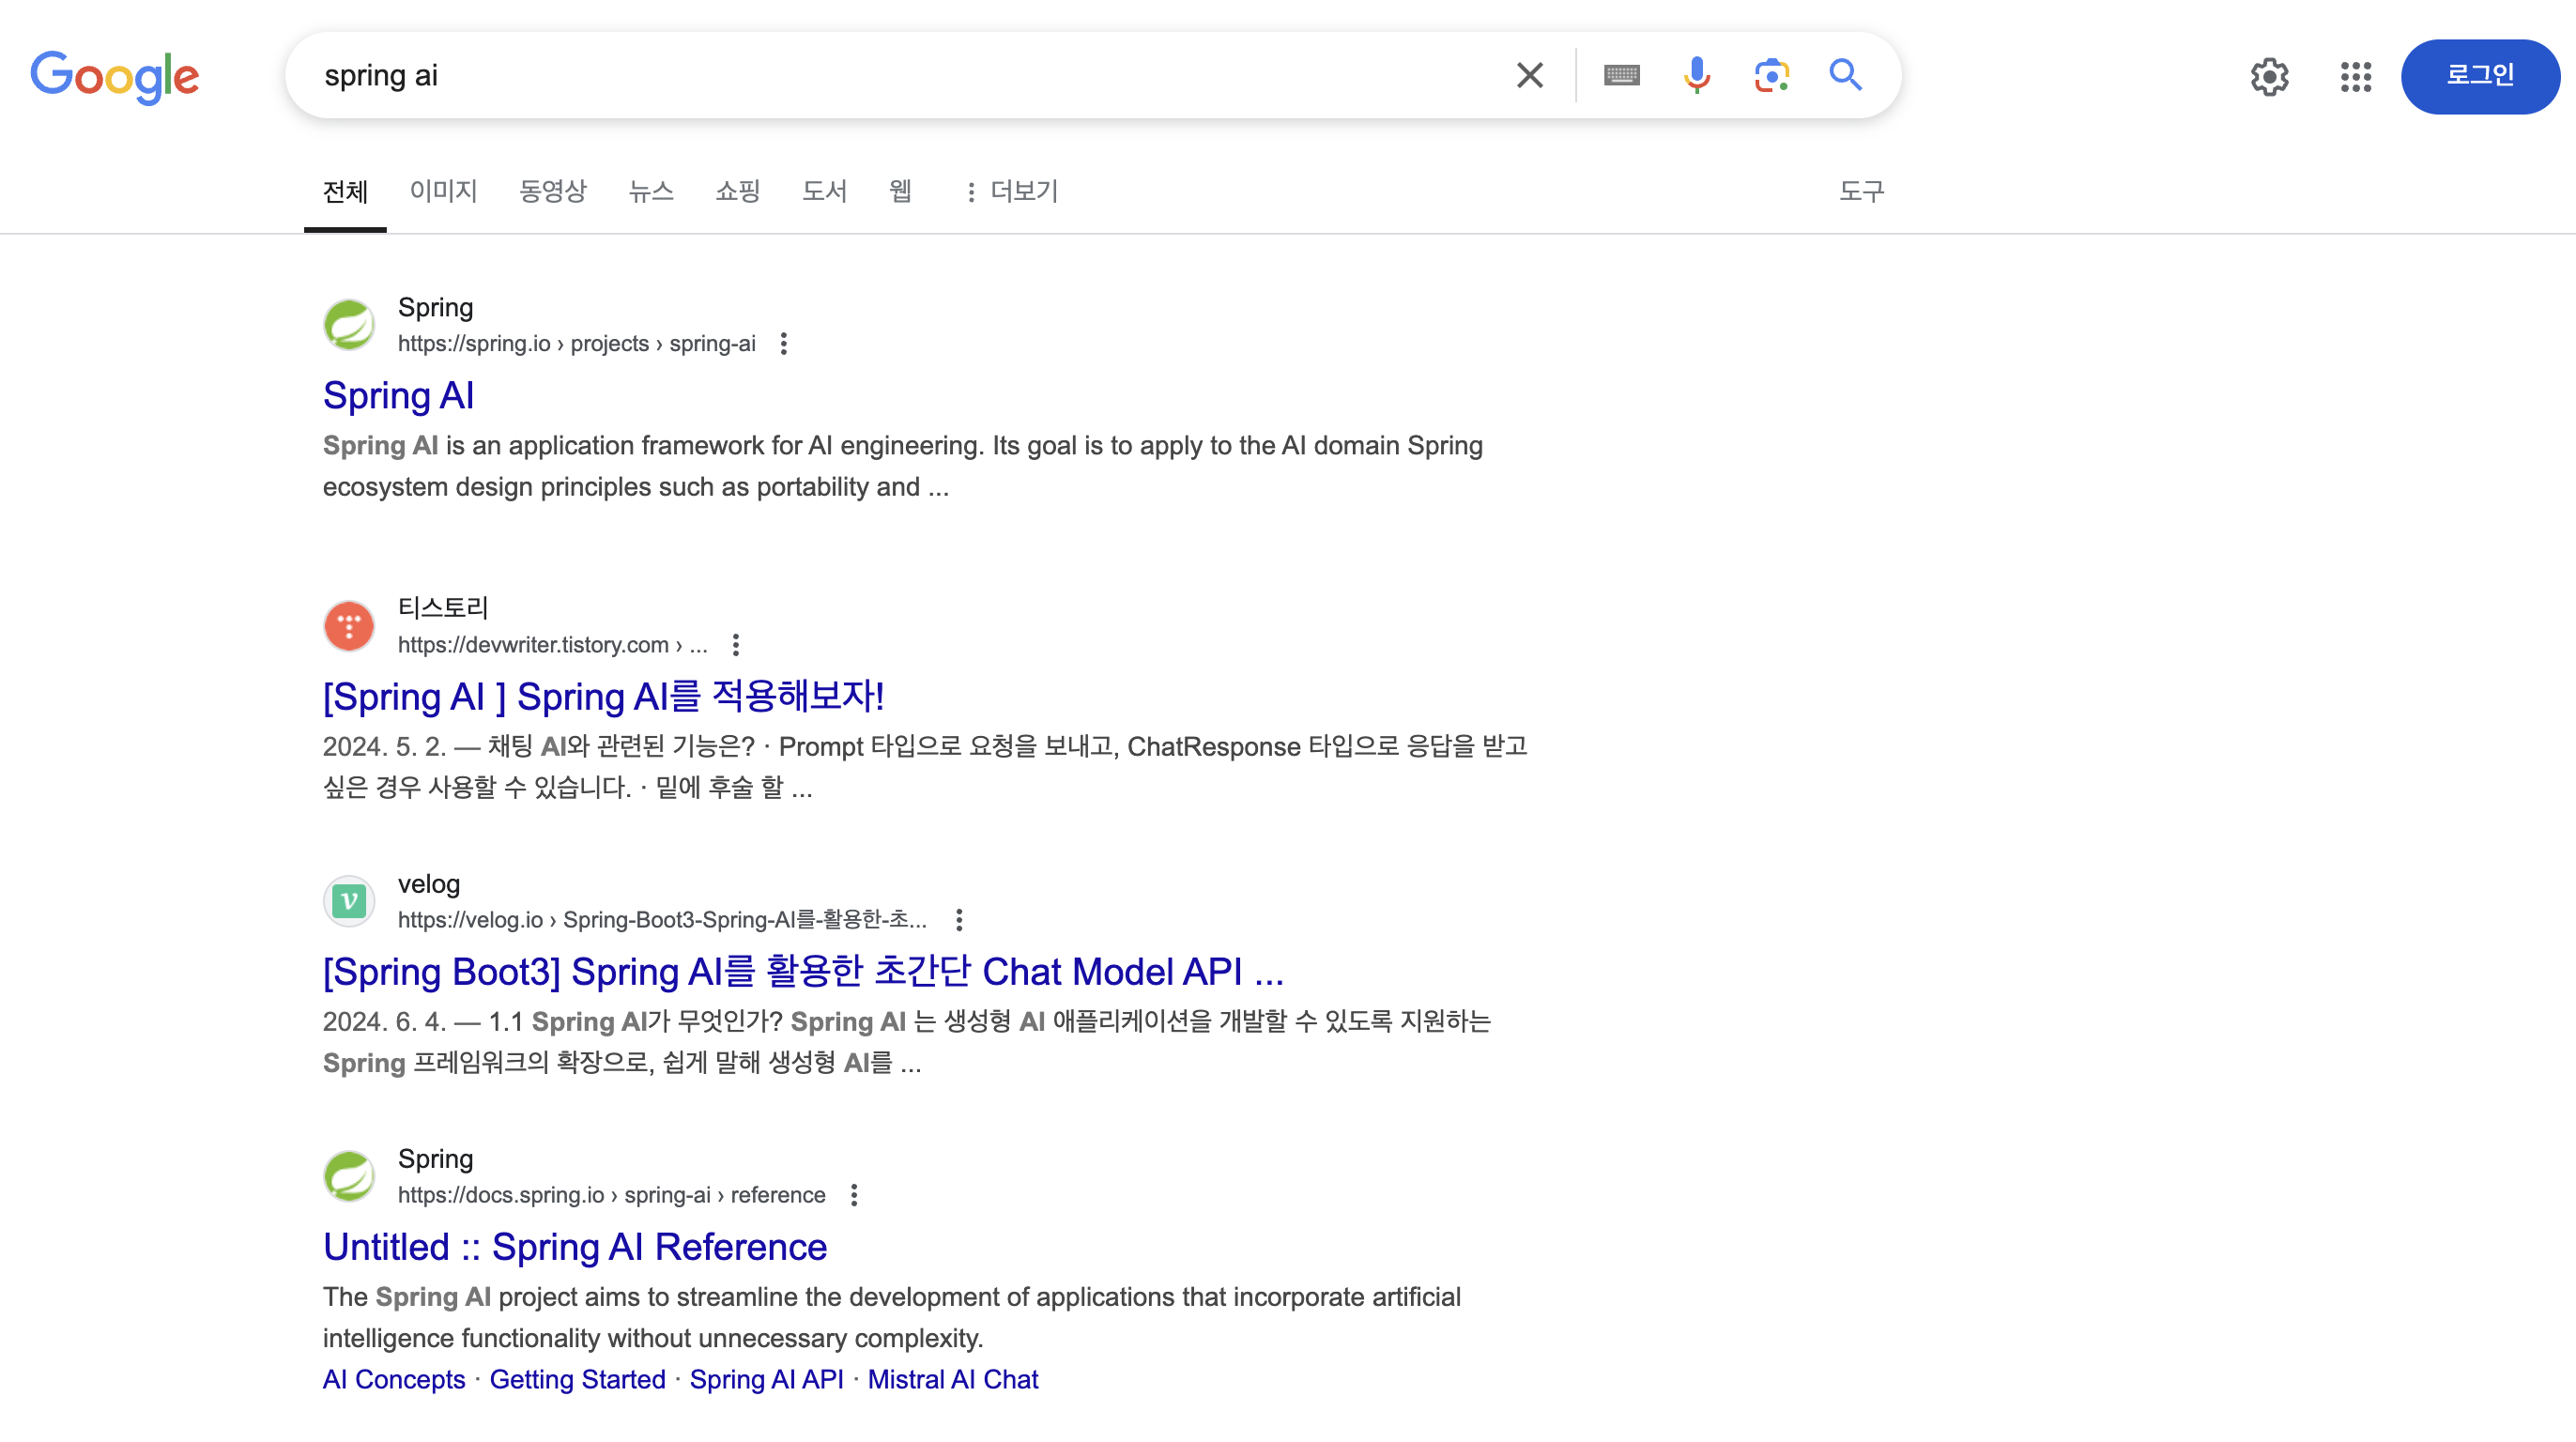
Task: Open options menu for spring.io result
Action: (x=784, y=344)
